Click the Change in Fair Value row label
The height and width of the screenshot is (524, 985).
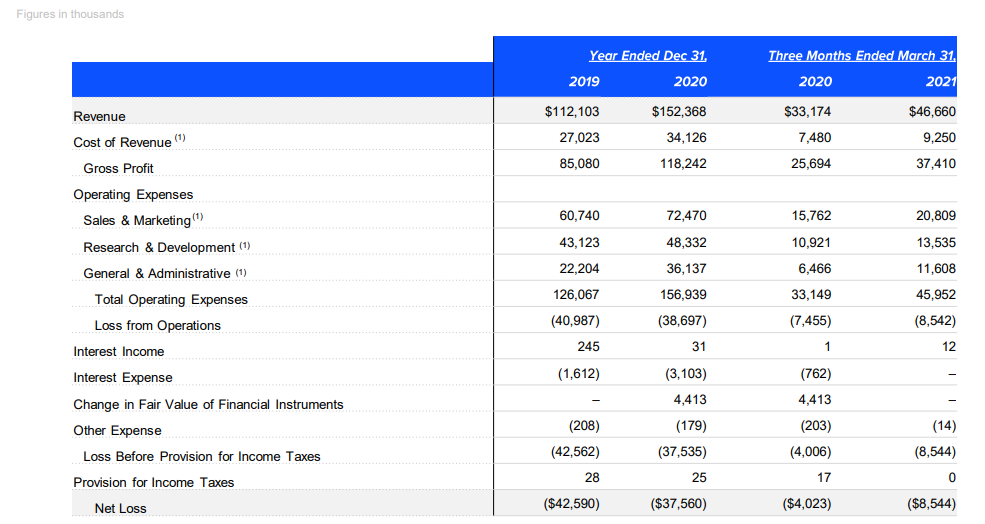[x=208, y=405]
